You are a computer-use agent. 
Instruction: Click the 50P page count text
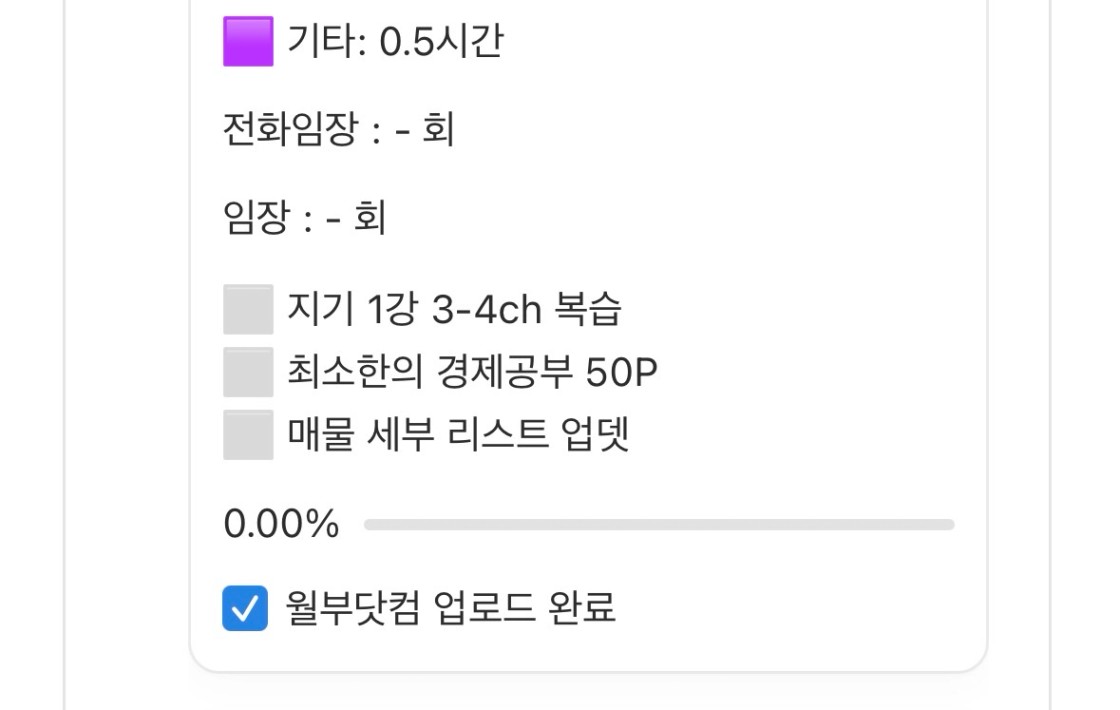[x=621, y=373]
